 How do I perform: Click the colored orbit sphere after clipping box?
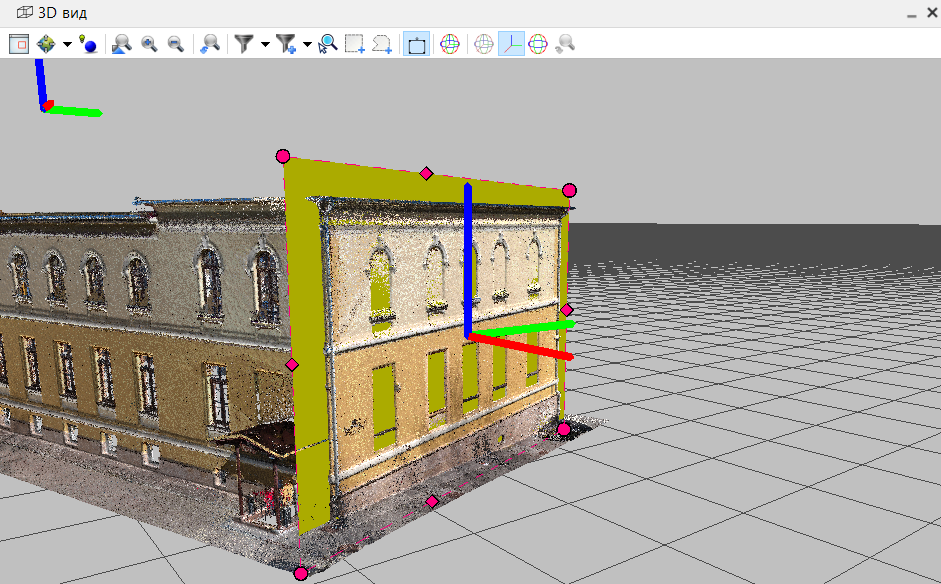(x=449, y=44)
